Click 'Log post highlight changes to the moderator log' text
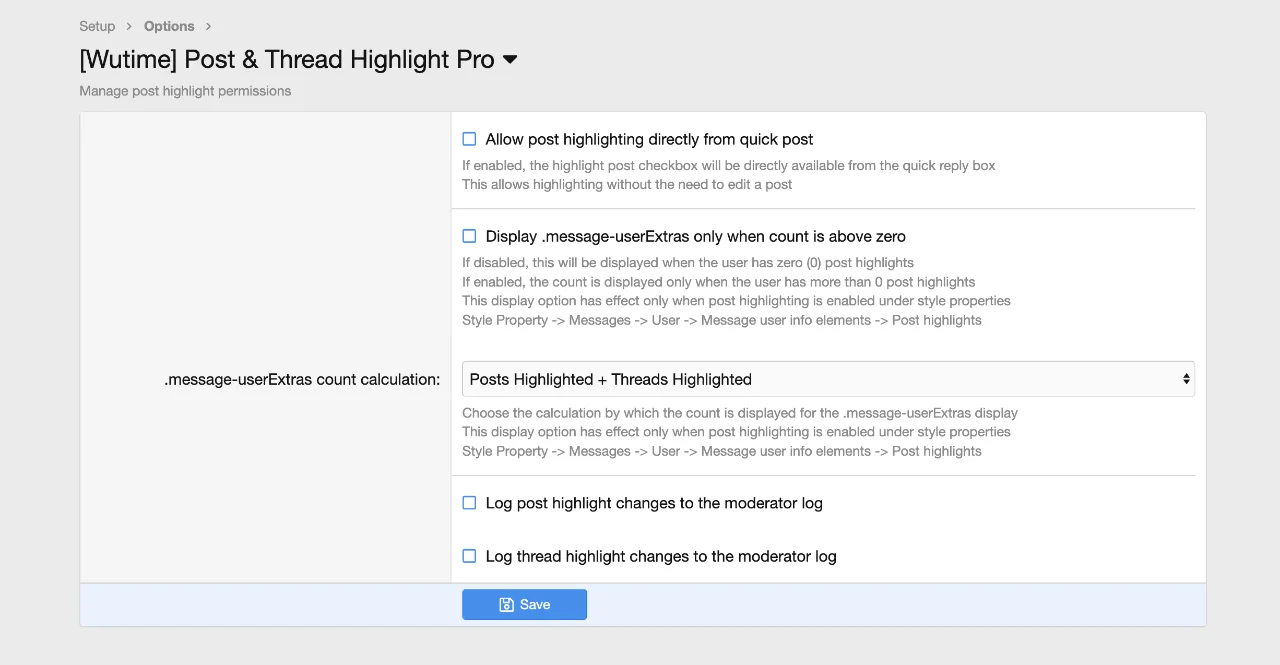 pyautogui.click(x=653, y=503)
